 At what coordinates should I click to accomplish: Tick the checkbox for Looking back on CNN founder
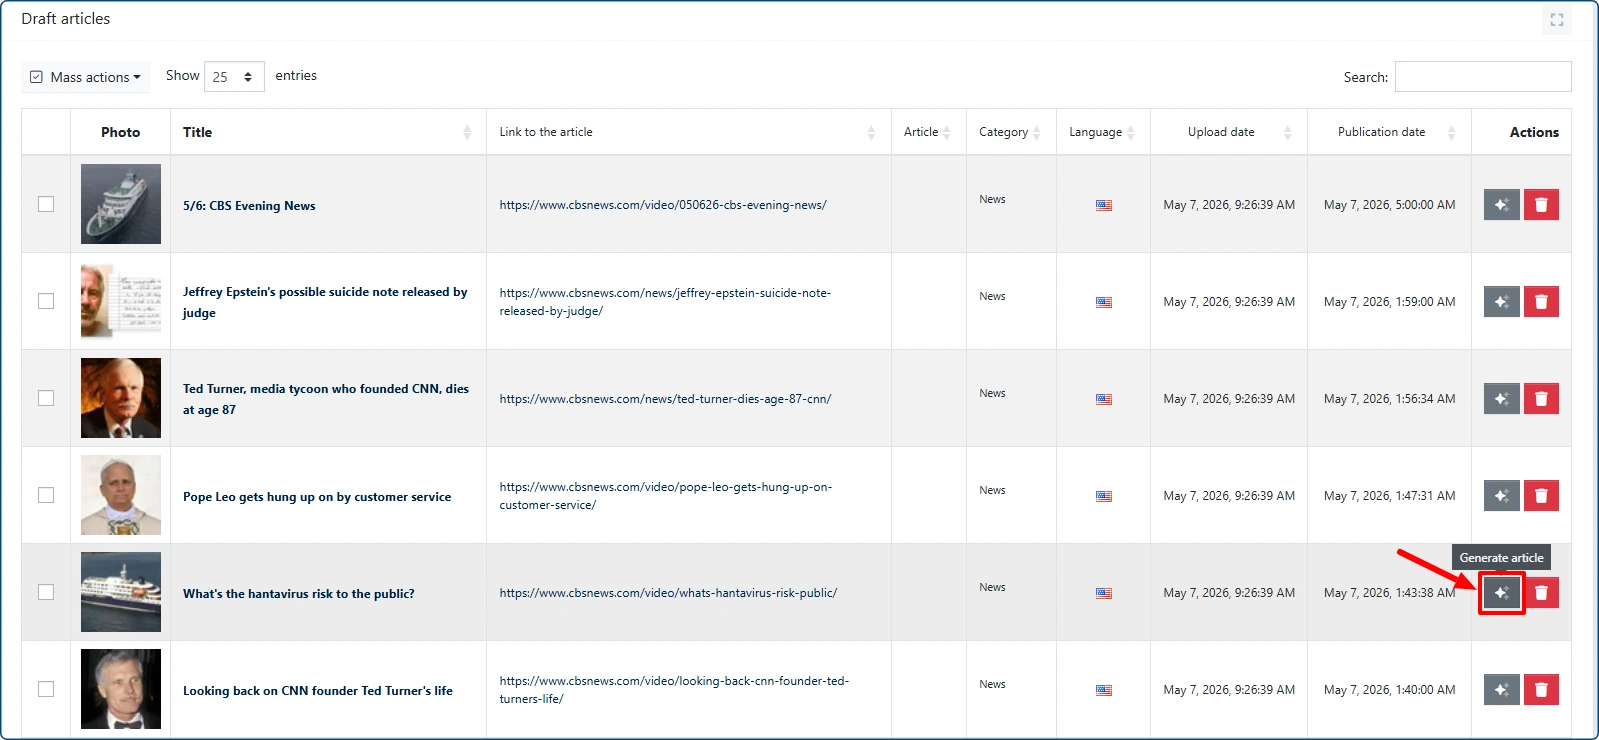[x=46, y=689]
